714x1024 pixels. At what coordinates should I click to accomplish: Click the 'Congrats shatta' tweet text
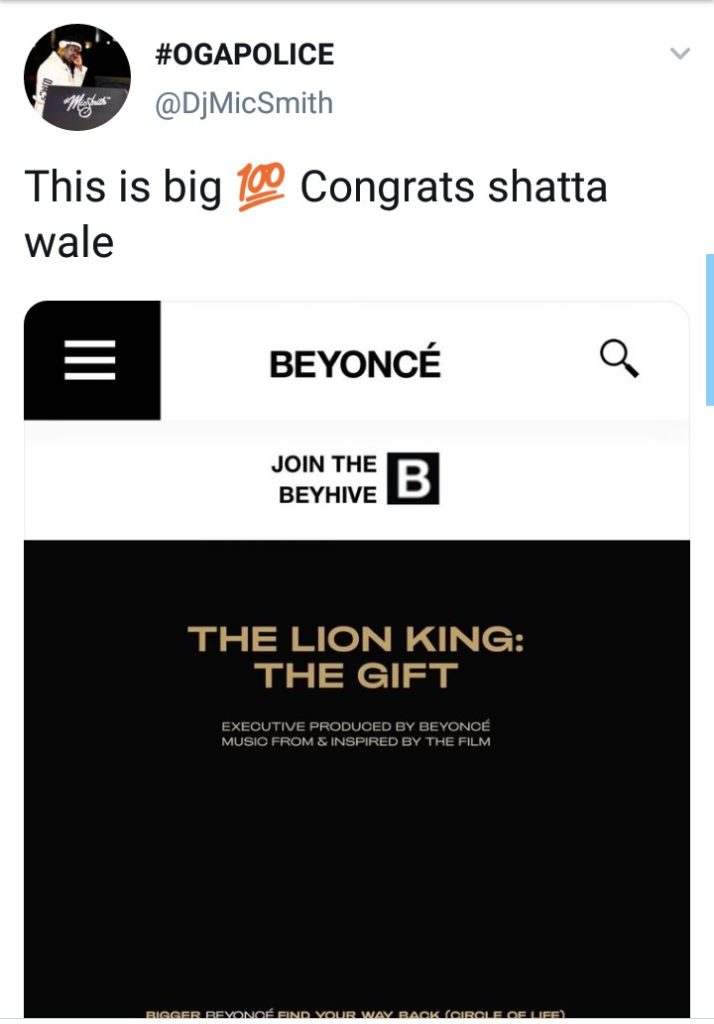[x=454, y=188]
